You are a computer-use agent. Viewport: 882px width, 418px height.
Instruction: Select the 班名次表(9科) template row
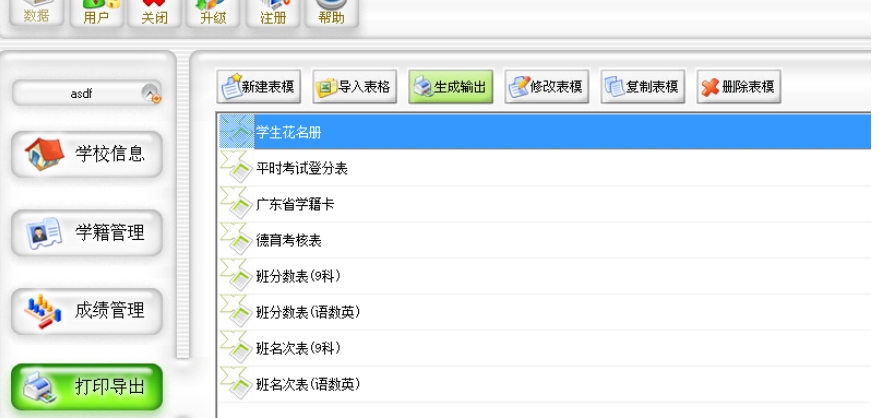pyautogui.click(x=544, y=348)
